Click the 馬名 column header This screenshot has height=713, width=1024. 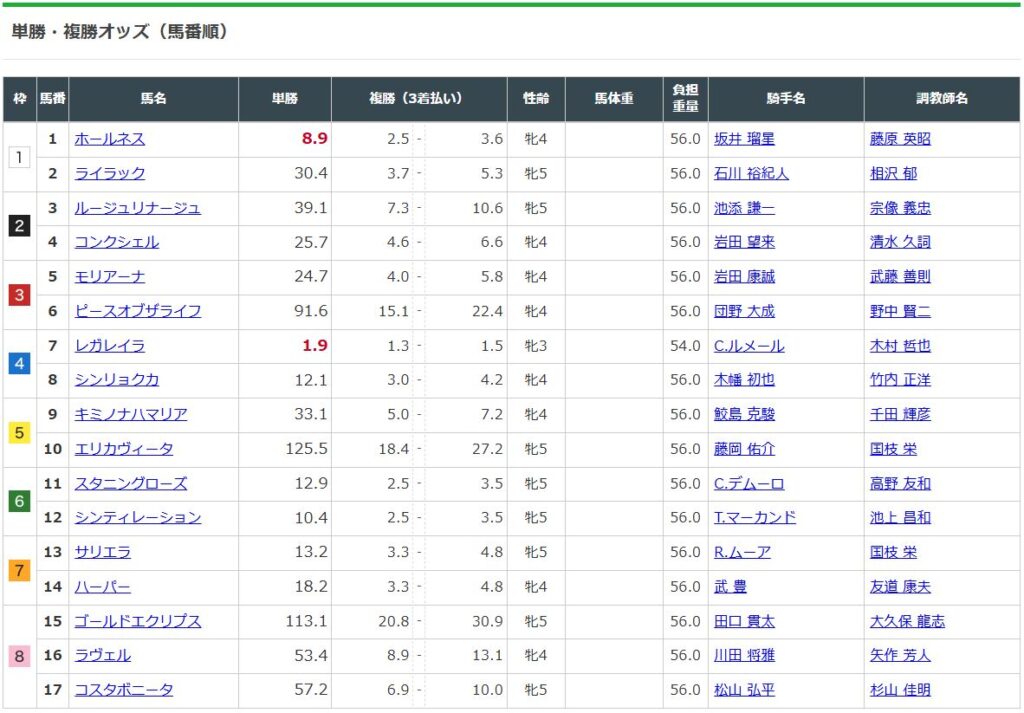pyautogui.click(x=153, y=99)
